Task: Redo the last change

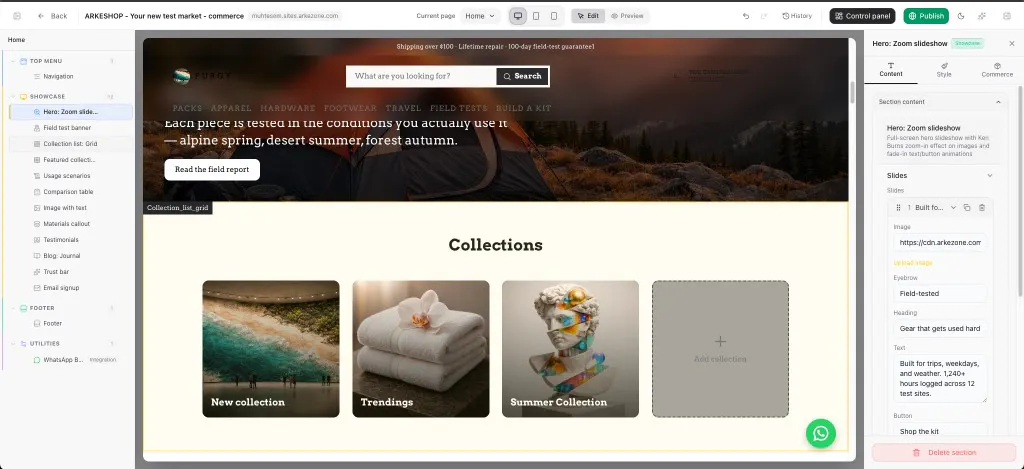Action: [763, 16]
